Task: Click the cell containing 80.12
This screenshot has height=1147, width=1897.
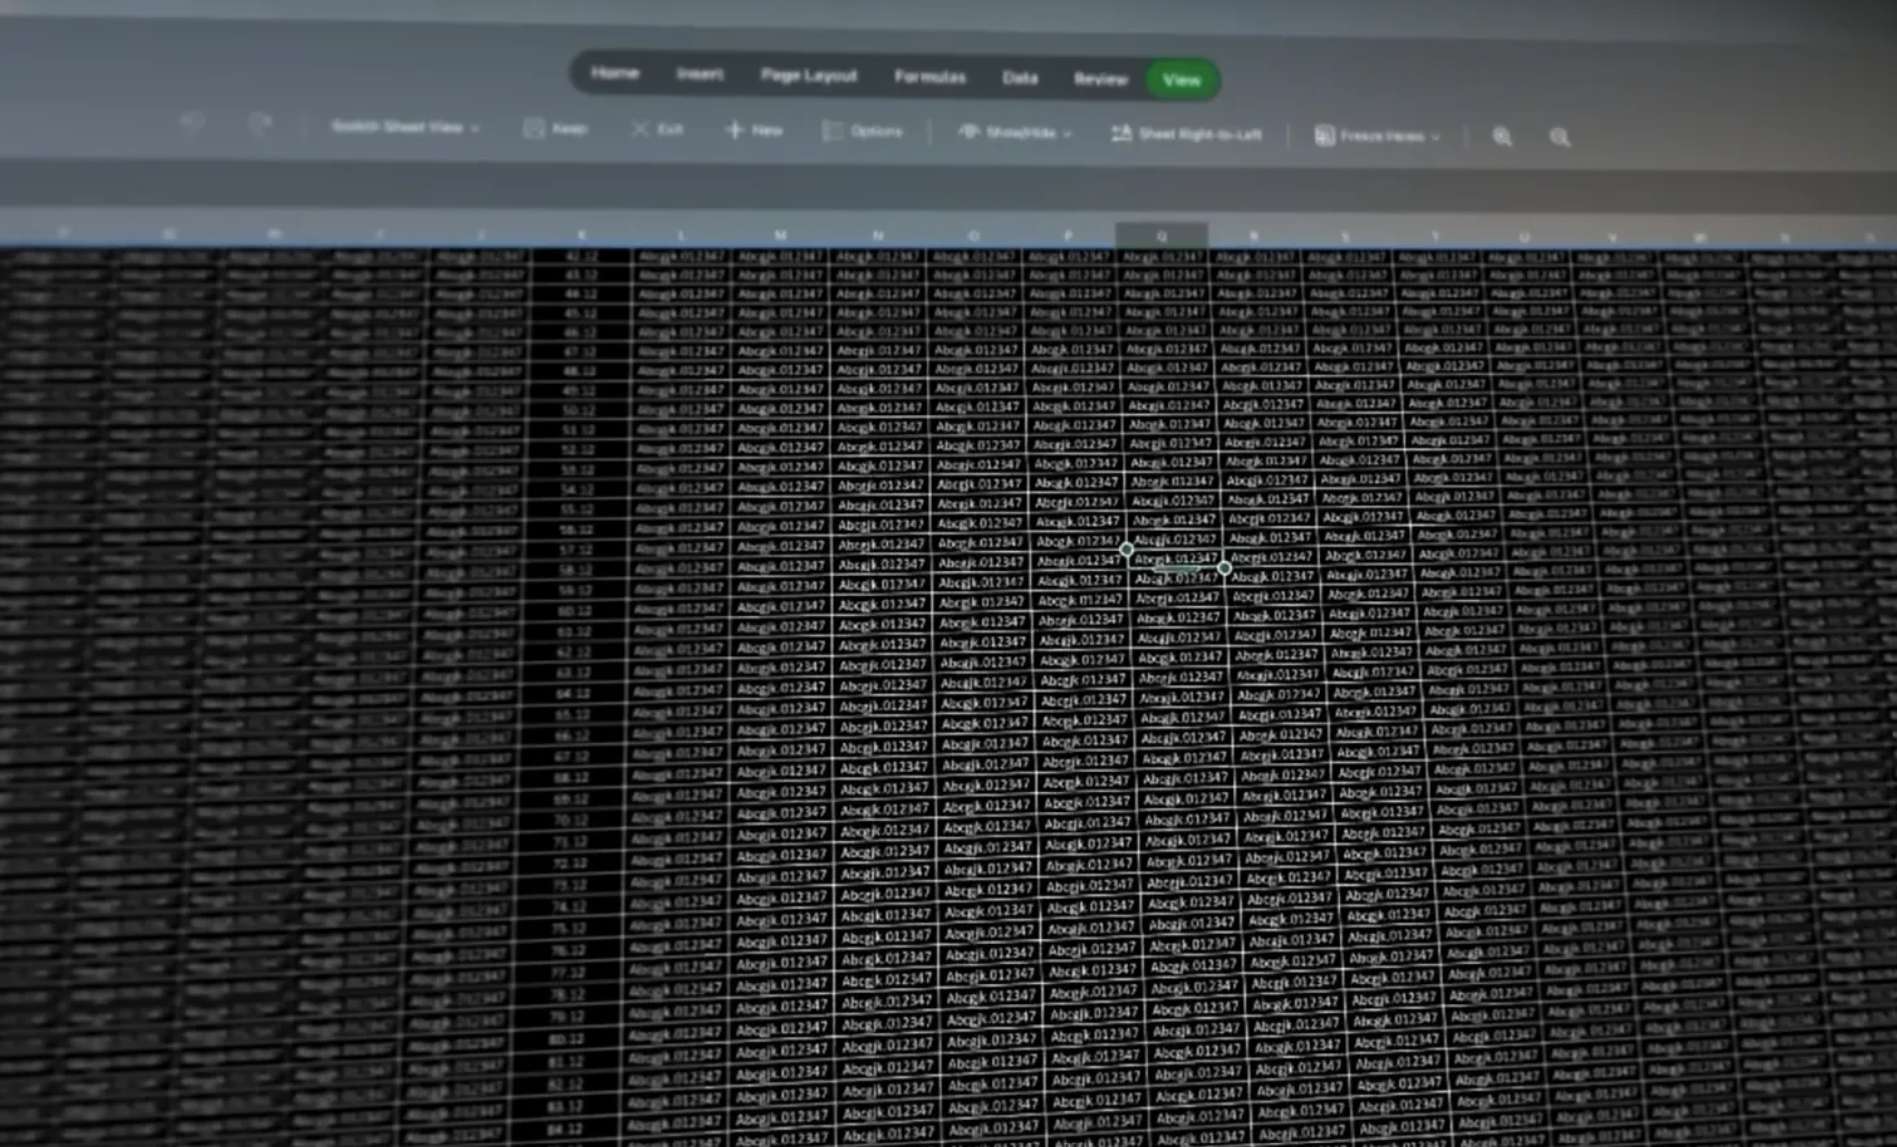Action: point(566,1039)
